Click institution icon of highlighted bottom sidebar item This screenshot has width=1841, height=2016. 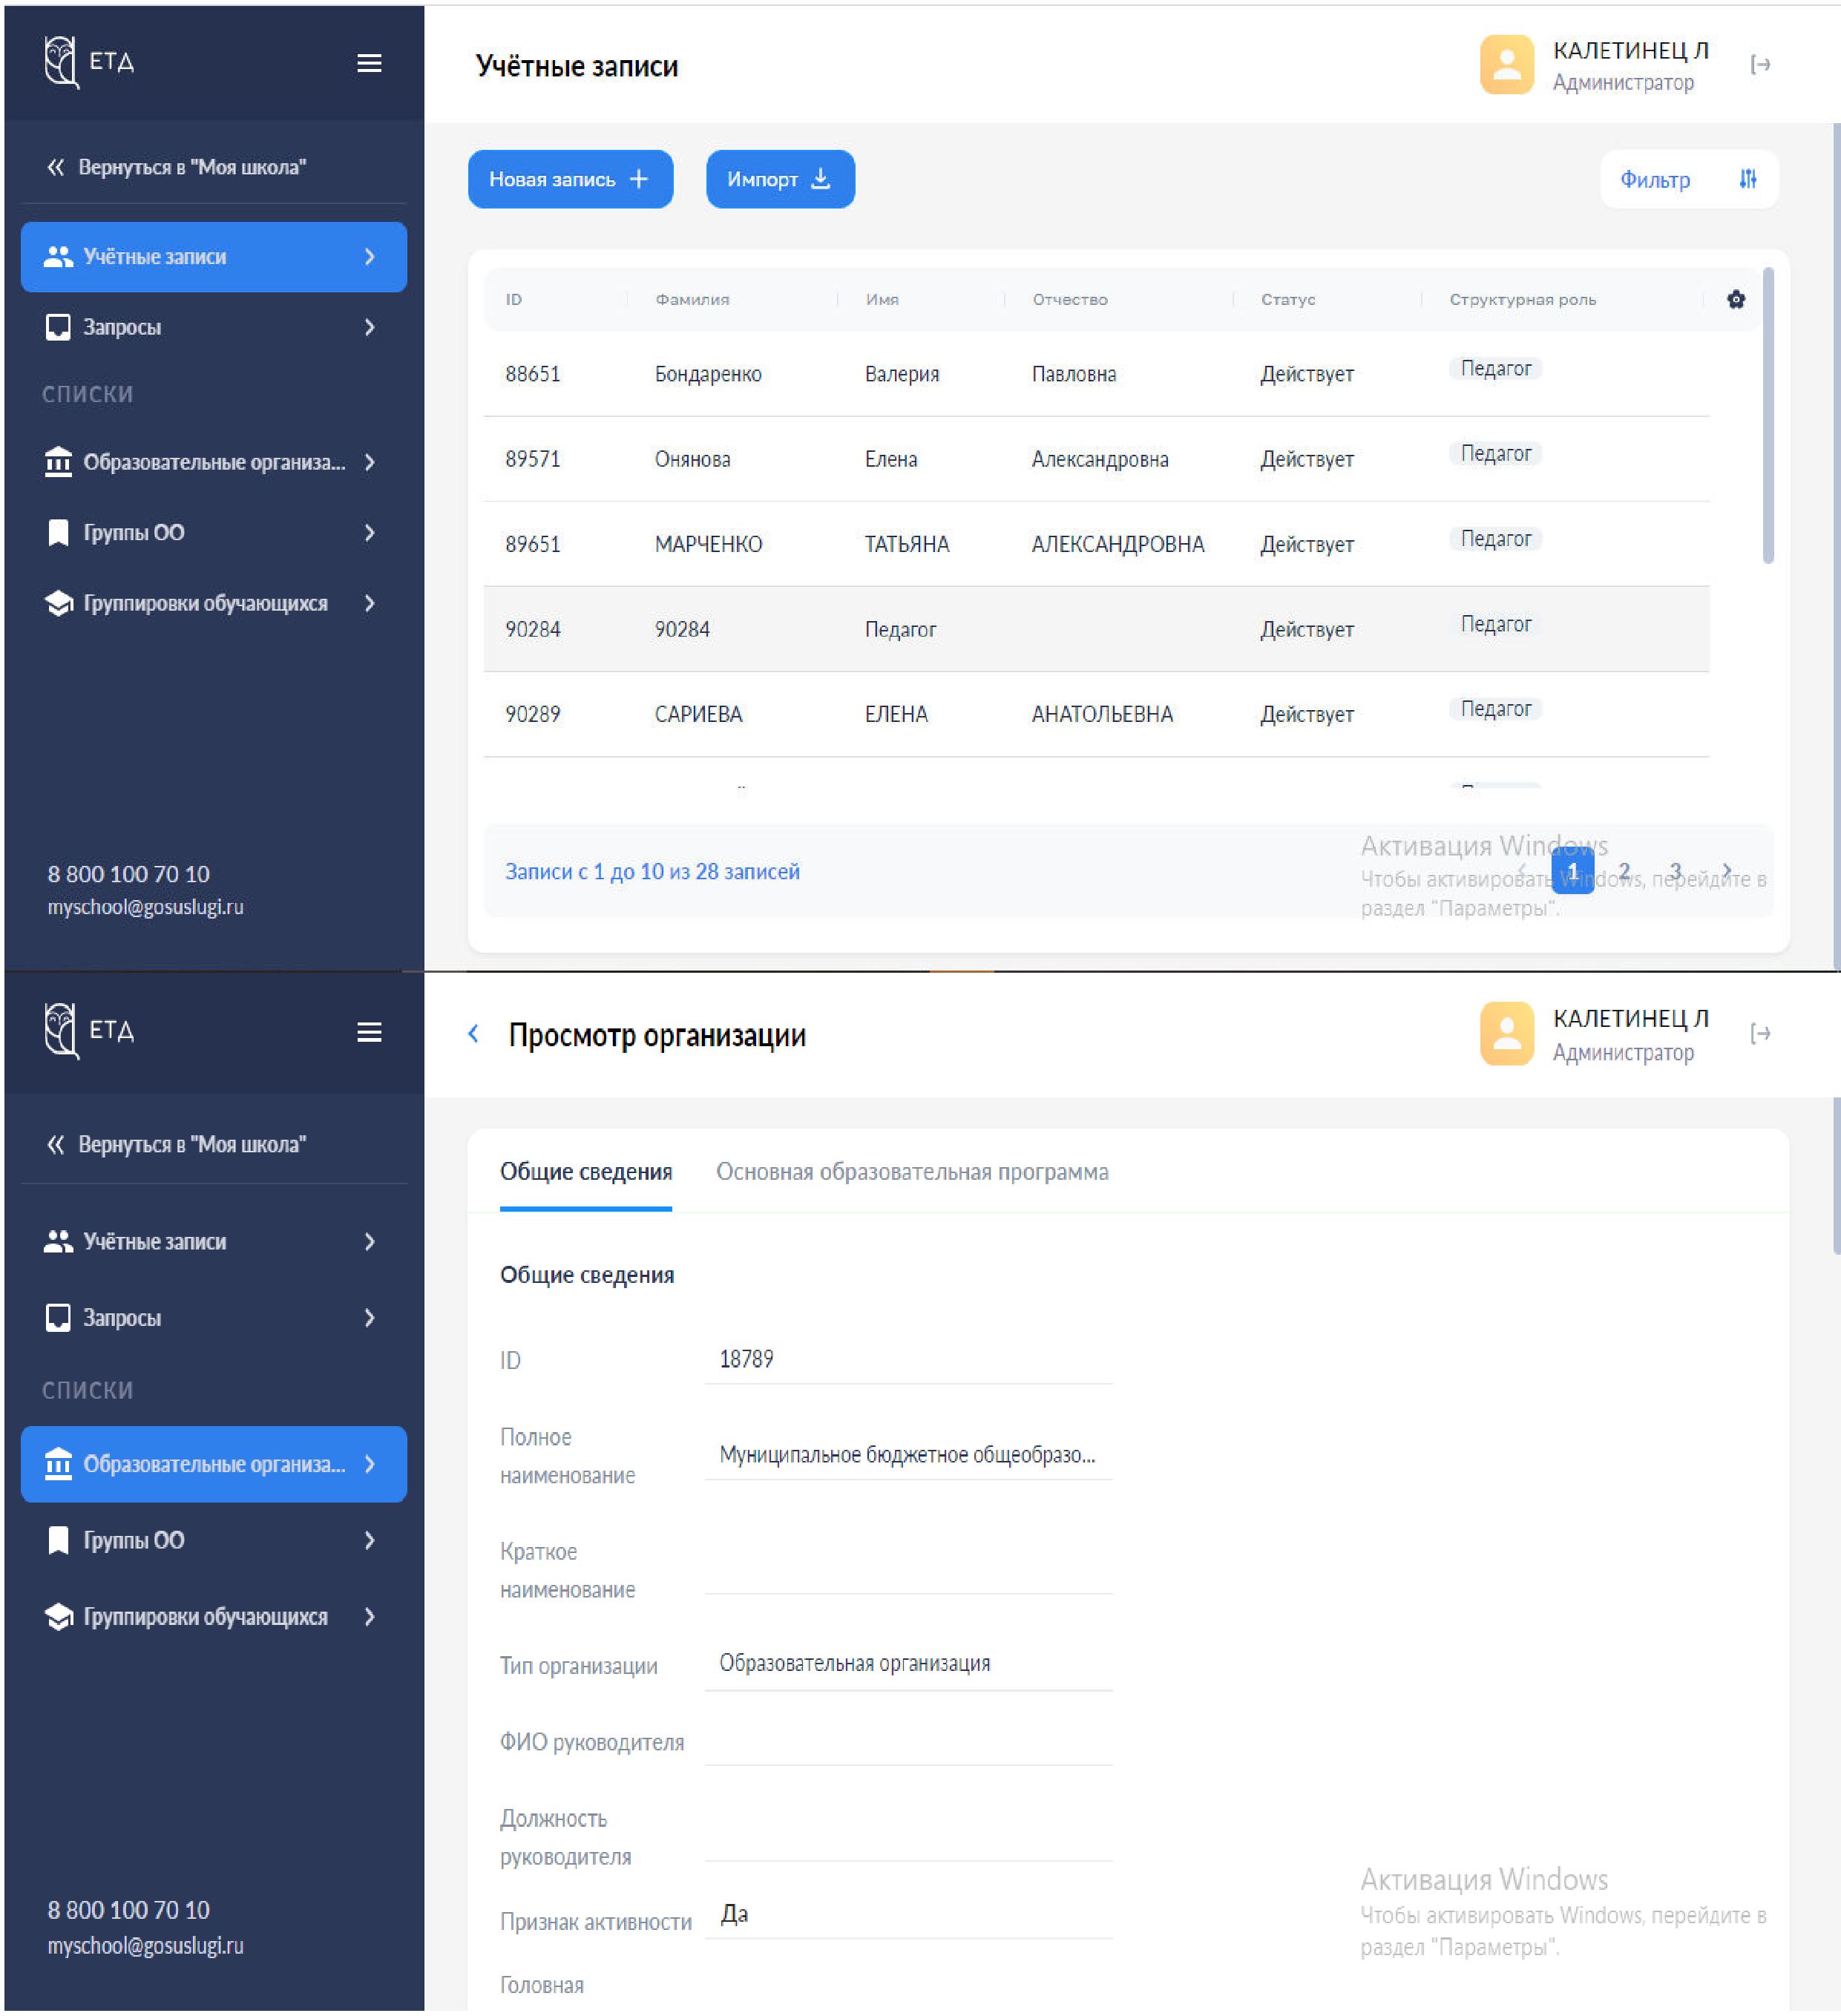pos(58,1463)
